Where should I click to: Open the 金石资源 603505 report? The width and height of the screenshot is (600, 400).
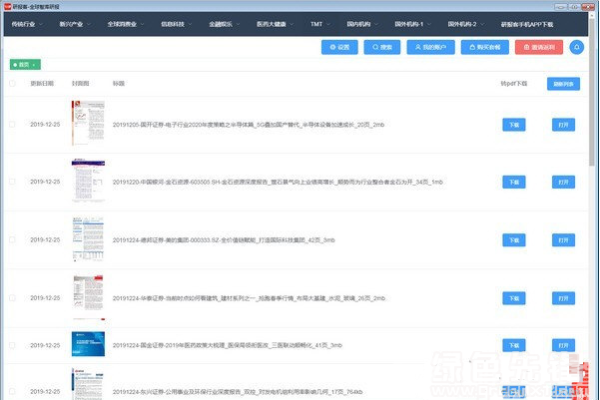click(563, 182)
